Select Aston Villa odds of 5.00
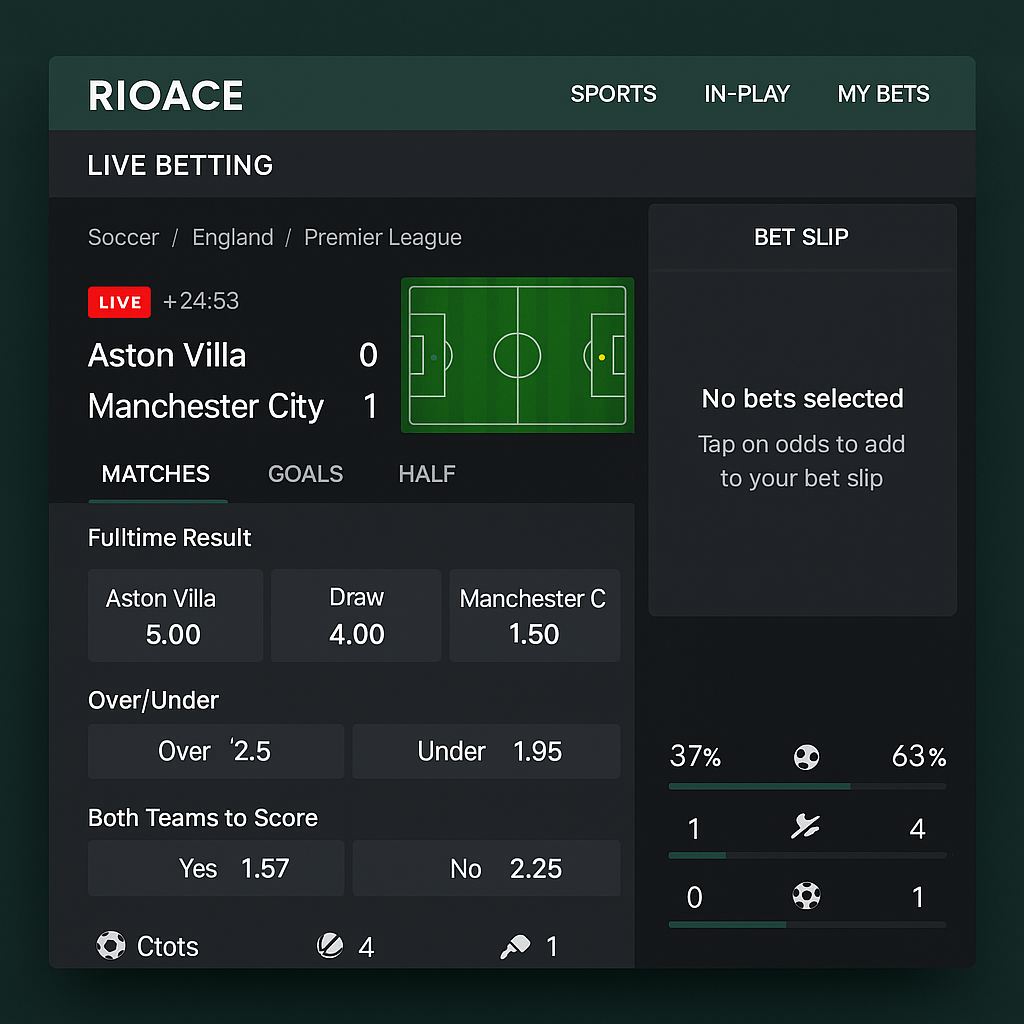 (x=175, y=615)
